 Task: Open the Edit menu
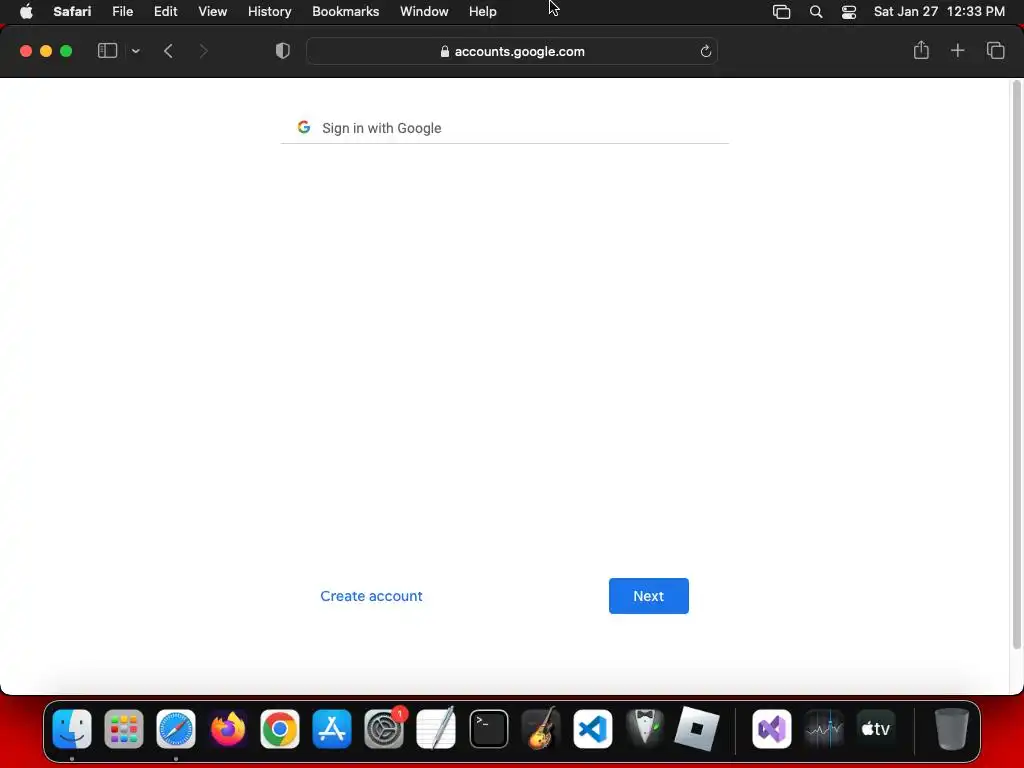(165, 11)
